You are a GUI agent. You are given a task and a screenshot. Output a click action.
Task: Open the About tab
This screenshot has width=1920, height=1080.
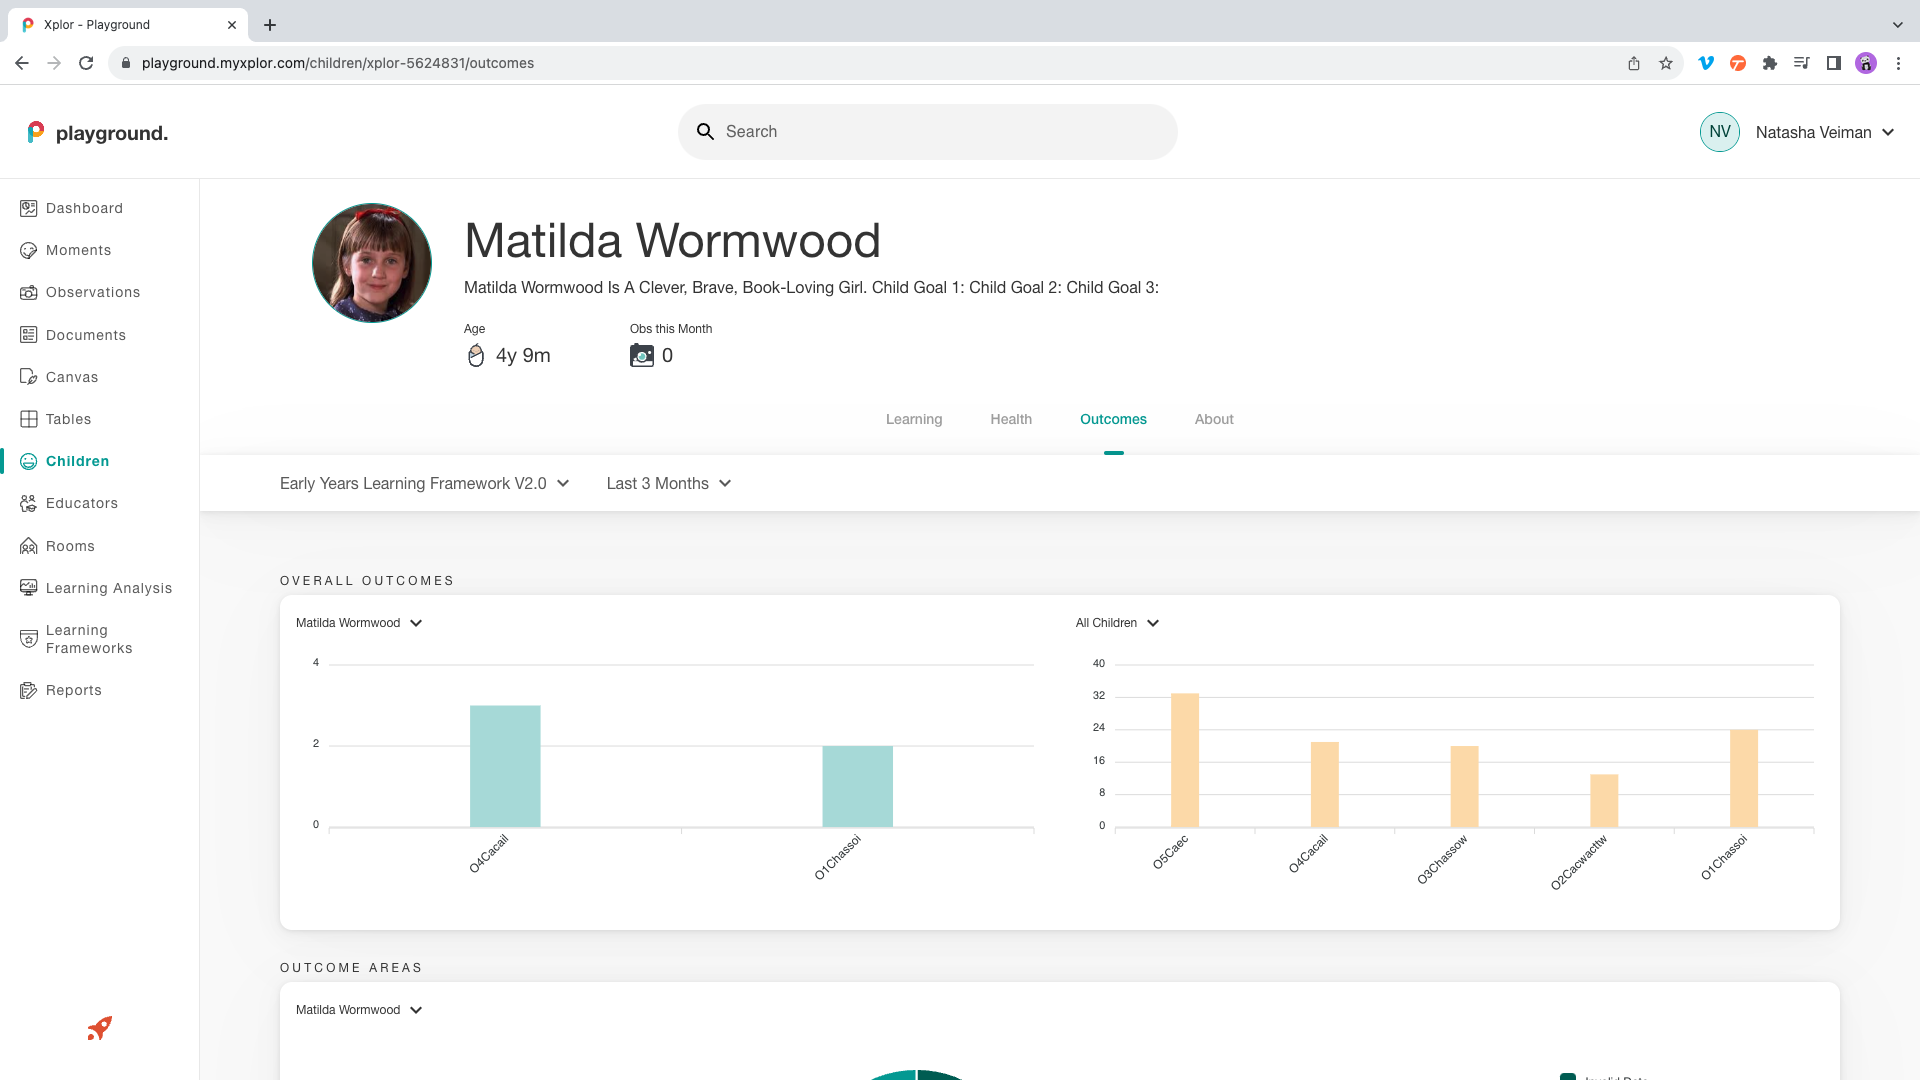pos(1213,419)
